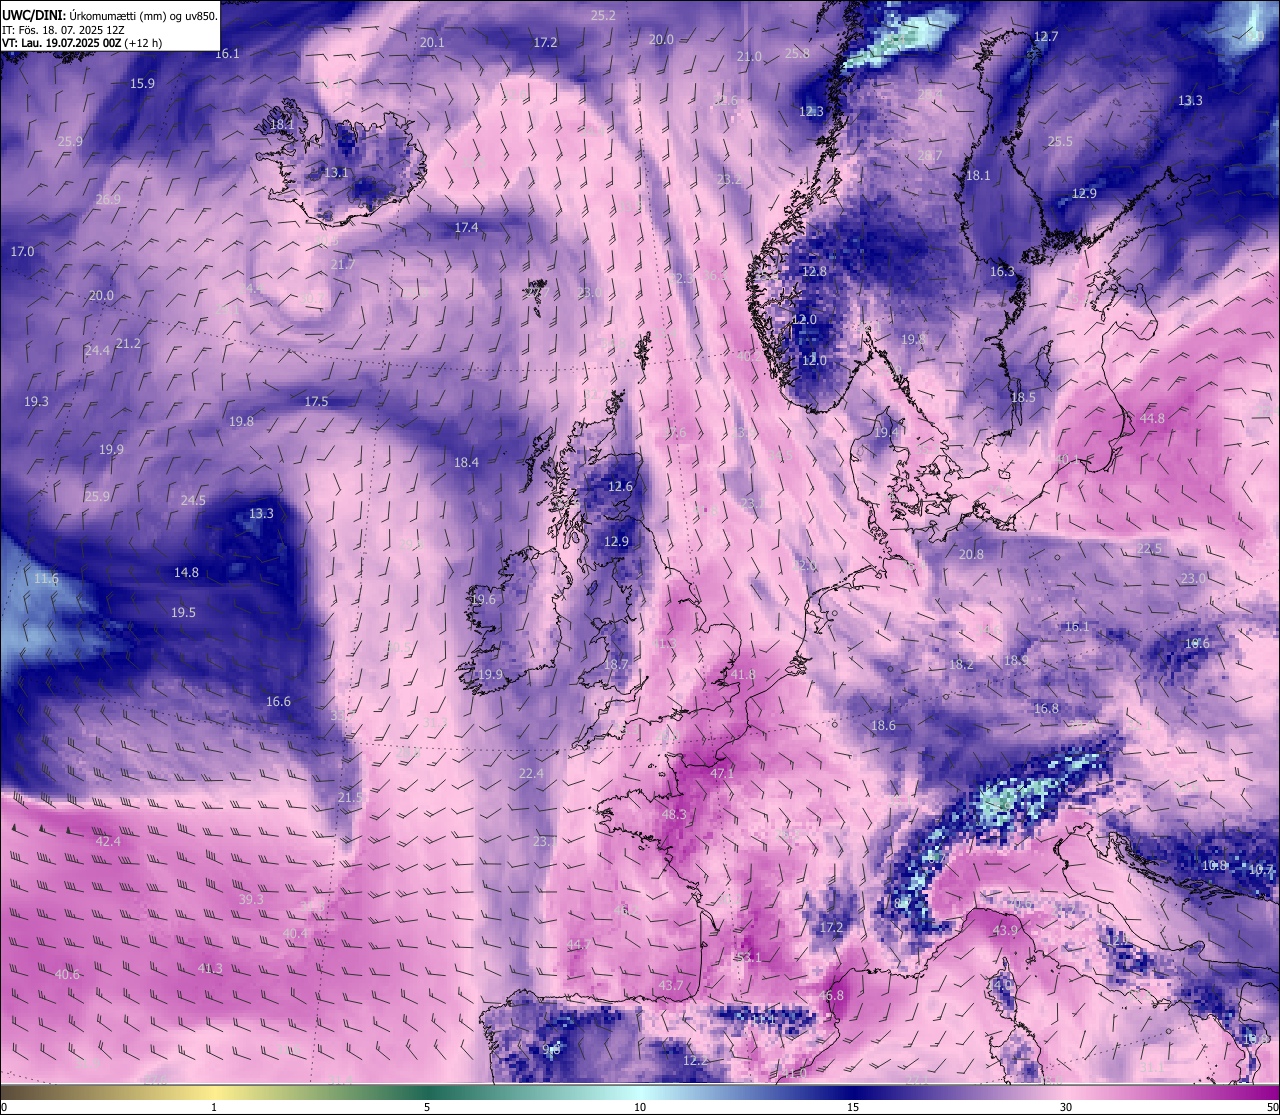
Task: Click the 22.4 value label
Action: (x=531, y=774)
